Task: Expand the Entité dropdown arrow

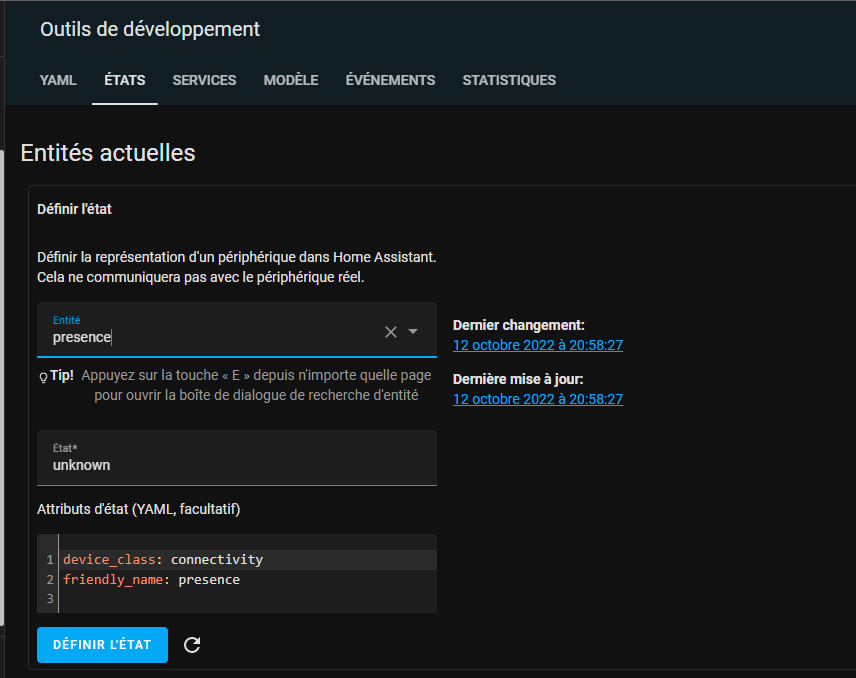Action: coord(413,332)
